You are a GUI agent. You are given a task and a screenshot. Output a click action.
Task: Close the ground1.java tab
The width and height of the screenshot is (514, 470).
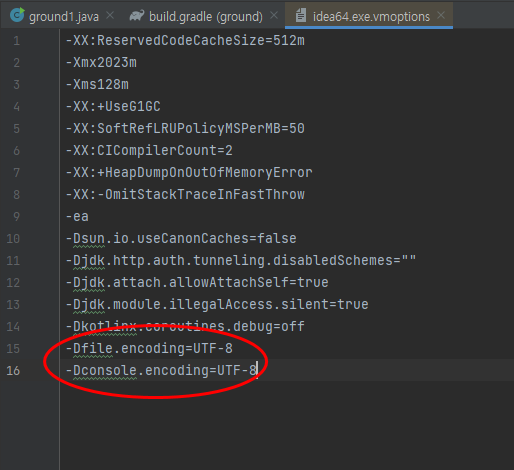pos(110,15)
